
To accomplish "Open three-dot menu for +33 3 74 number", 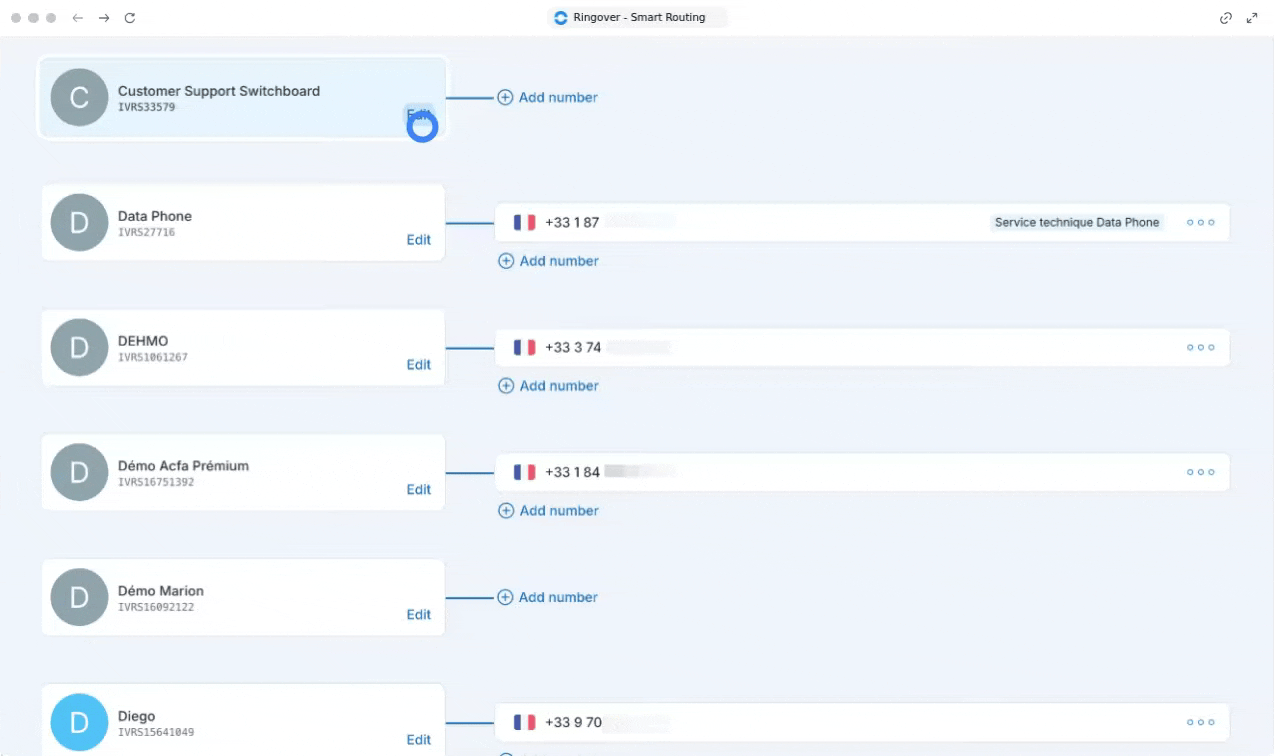I will click(x=1201, y=347).
